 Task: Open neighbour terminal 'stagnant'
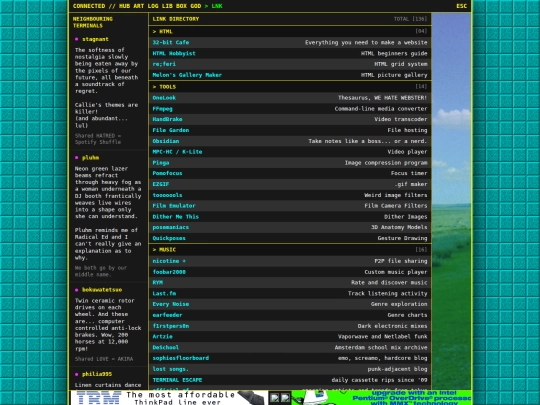(95, 39)
